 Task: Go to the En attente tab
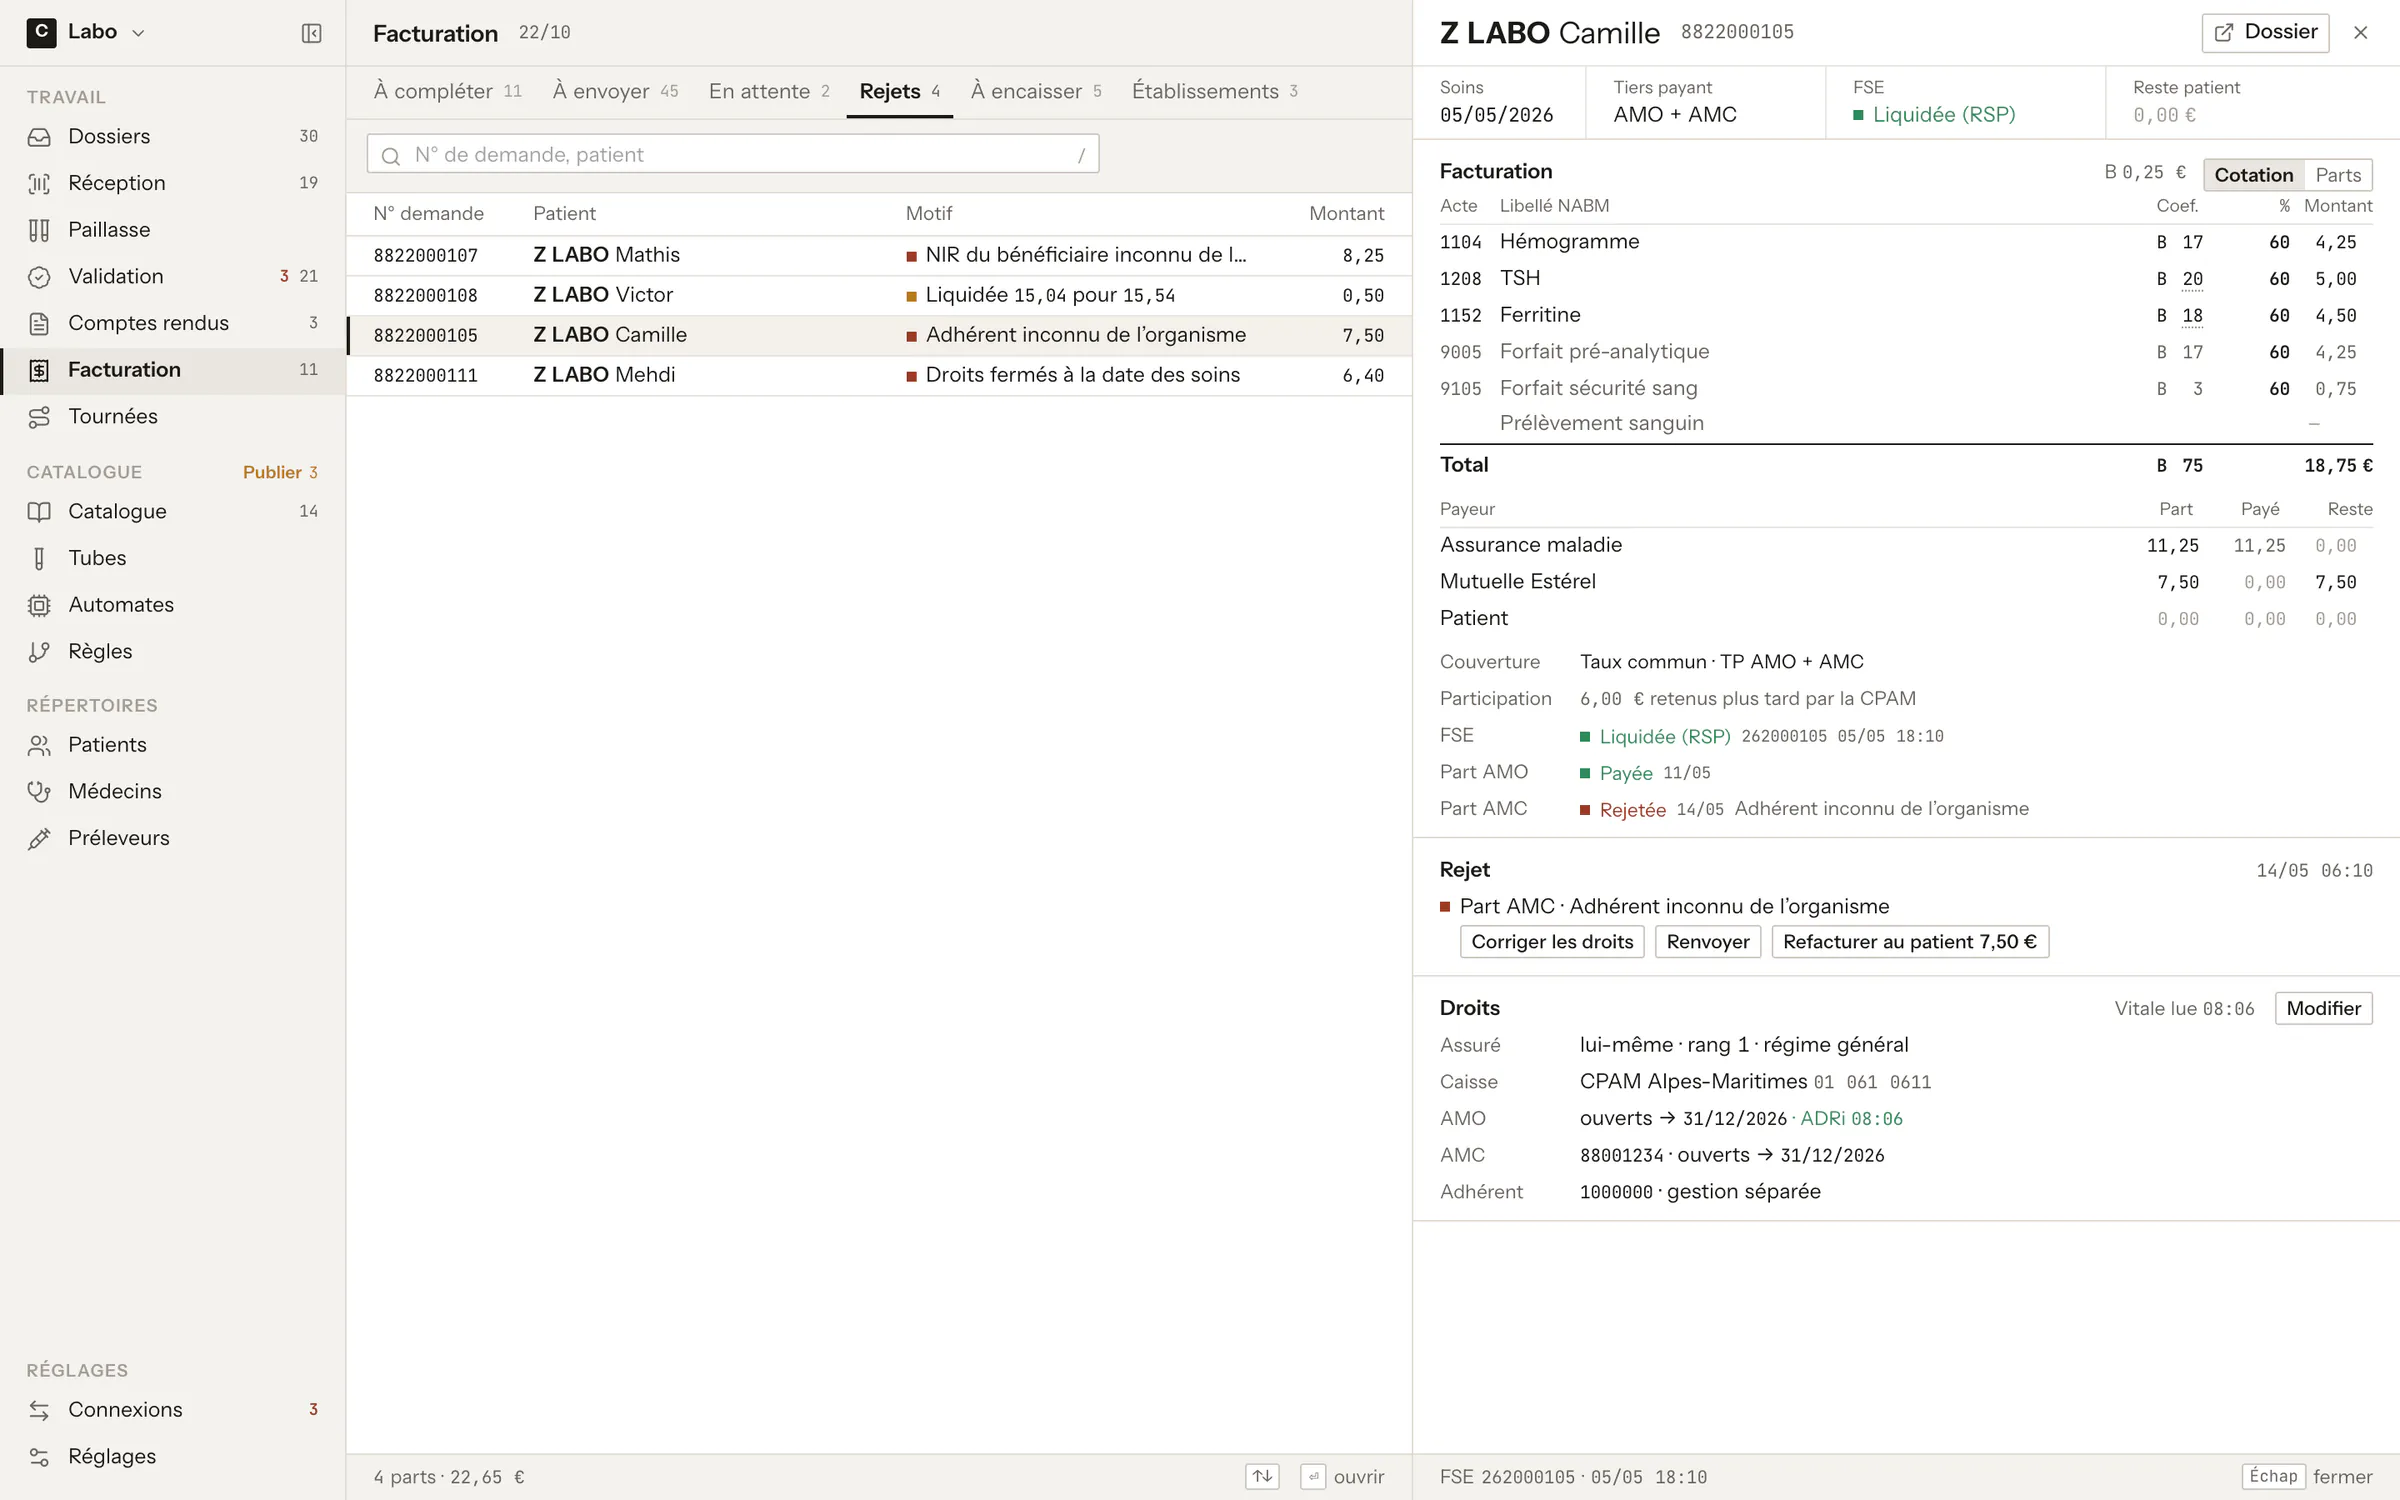tap(769, 91)
